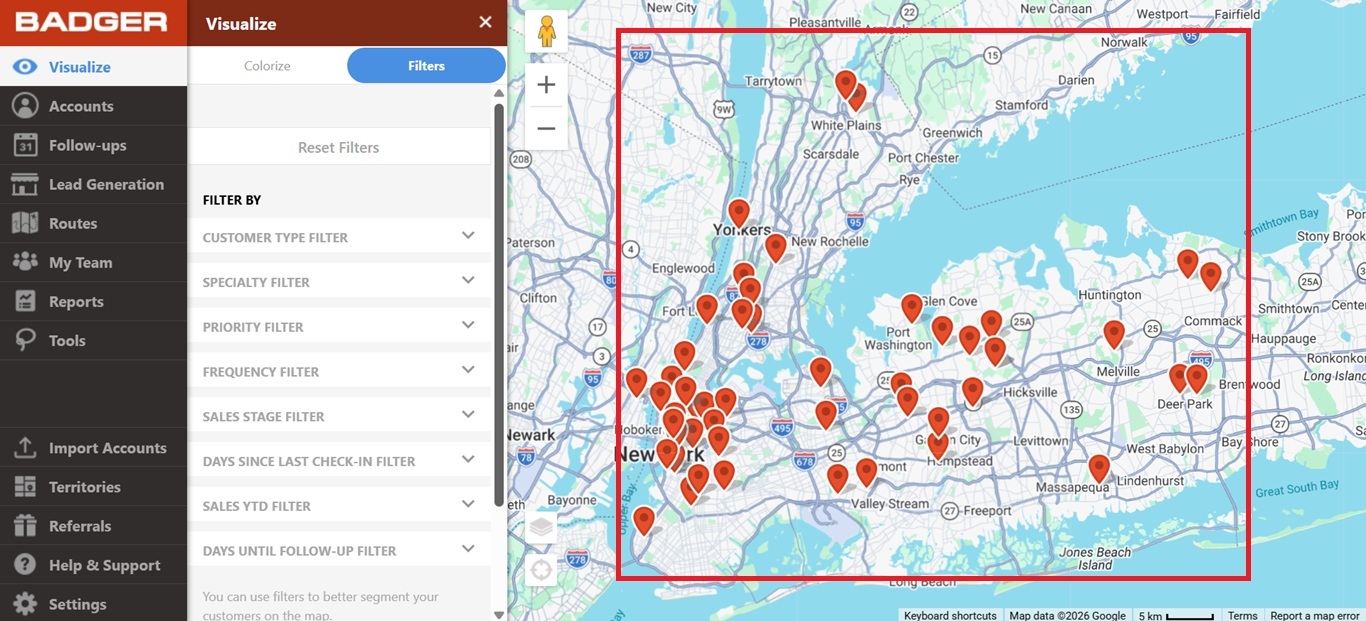This screenshot has height=621, width=1366.
Task: Close the Visualize panel
Action: coord(485,22)
